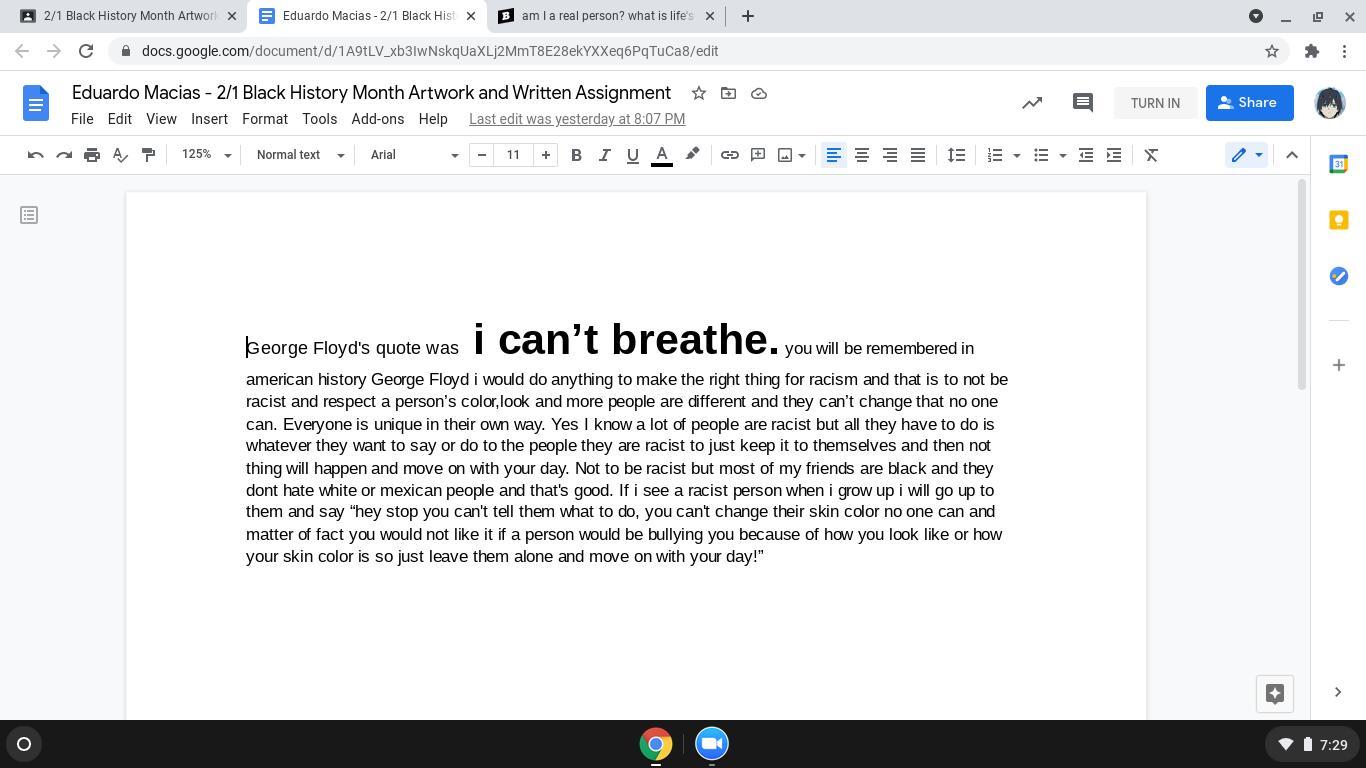Open the Arial font dropdown
The width and height of the screenshot is (1366, 768).
click(414, 155)
